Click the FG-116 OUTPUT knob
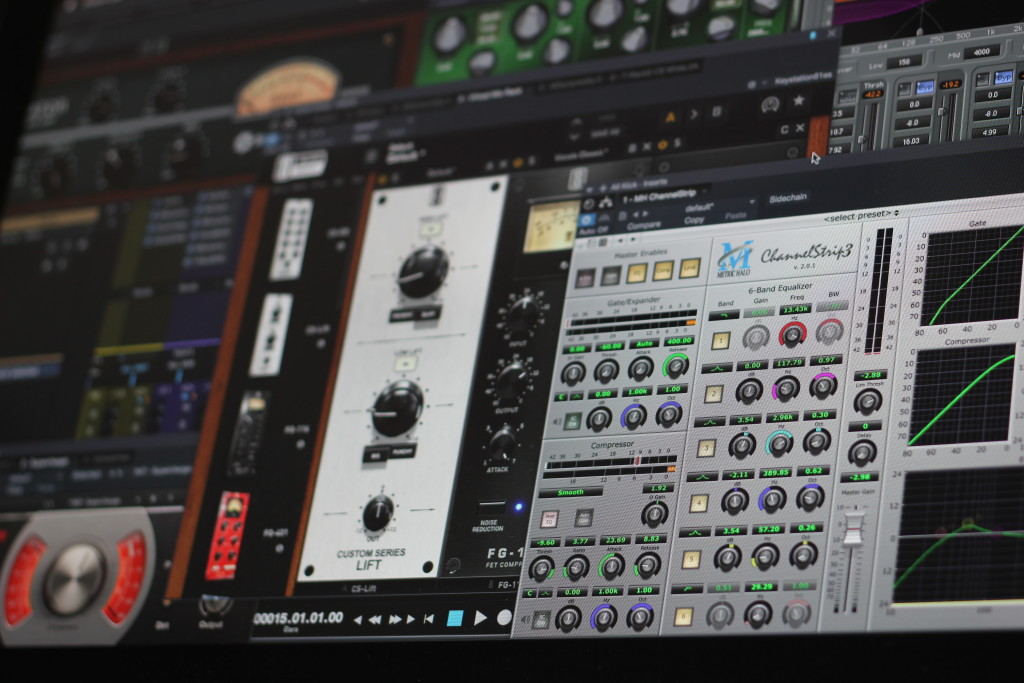The width and height of the screenshot is (1024, 683). pos(512,379)
